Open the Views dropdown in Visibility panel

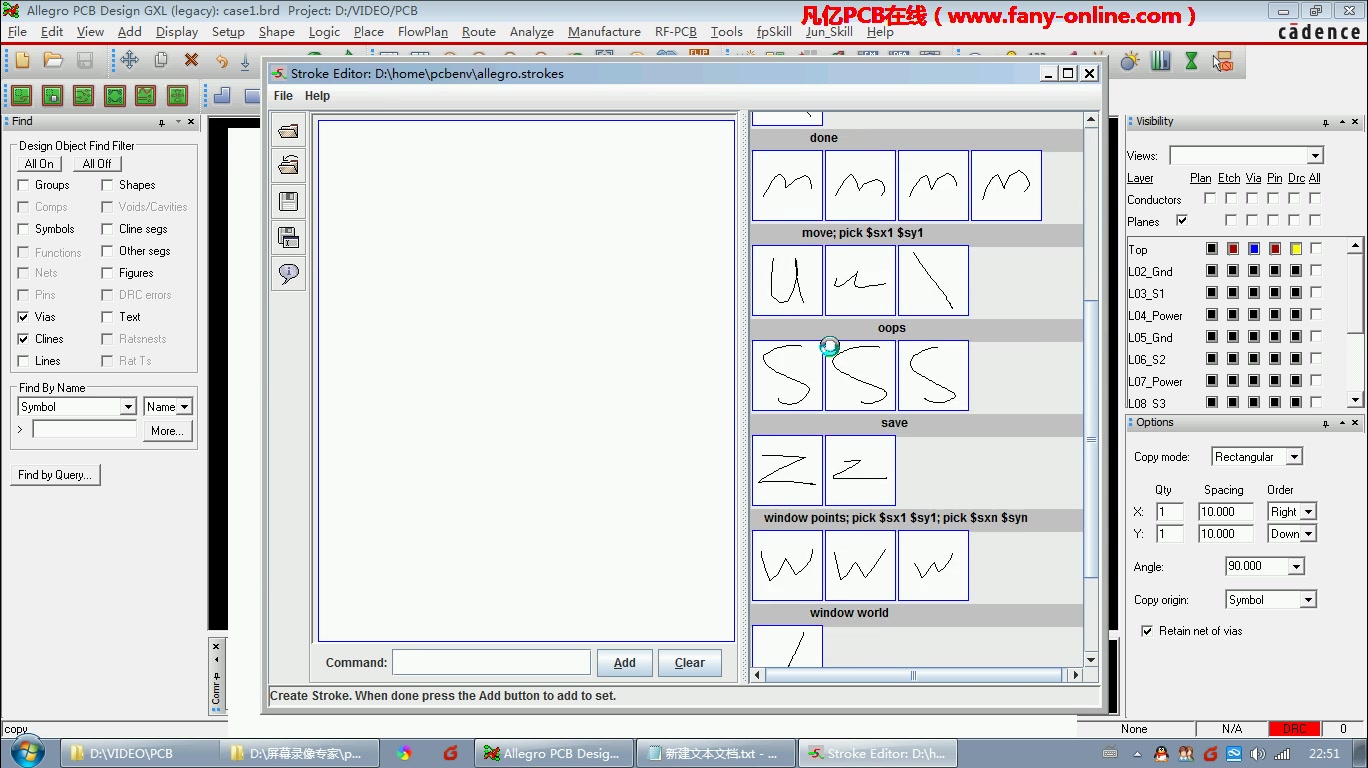(x=1315, y=156)
